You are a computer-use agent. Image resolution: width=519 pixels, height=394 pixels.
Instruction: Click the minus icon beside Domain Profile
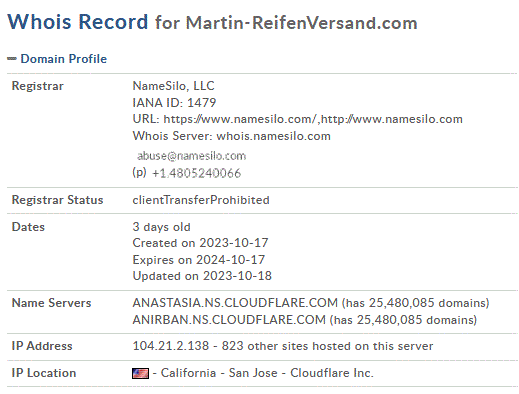coord(12,59)
